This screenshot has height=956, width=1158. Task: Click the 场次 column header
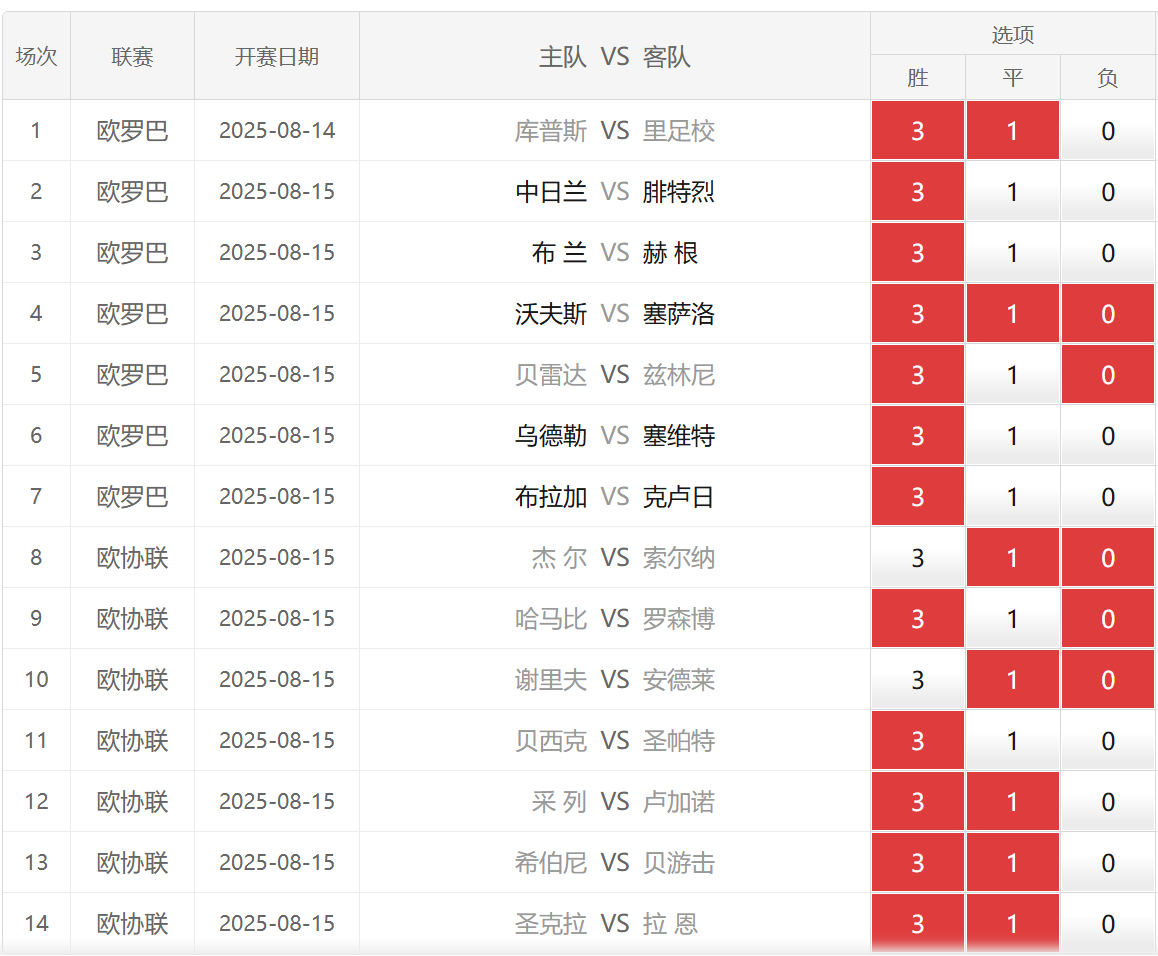coord(36,56)
